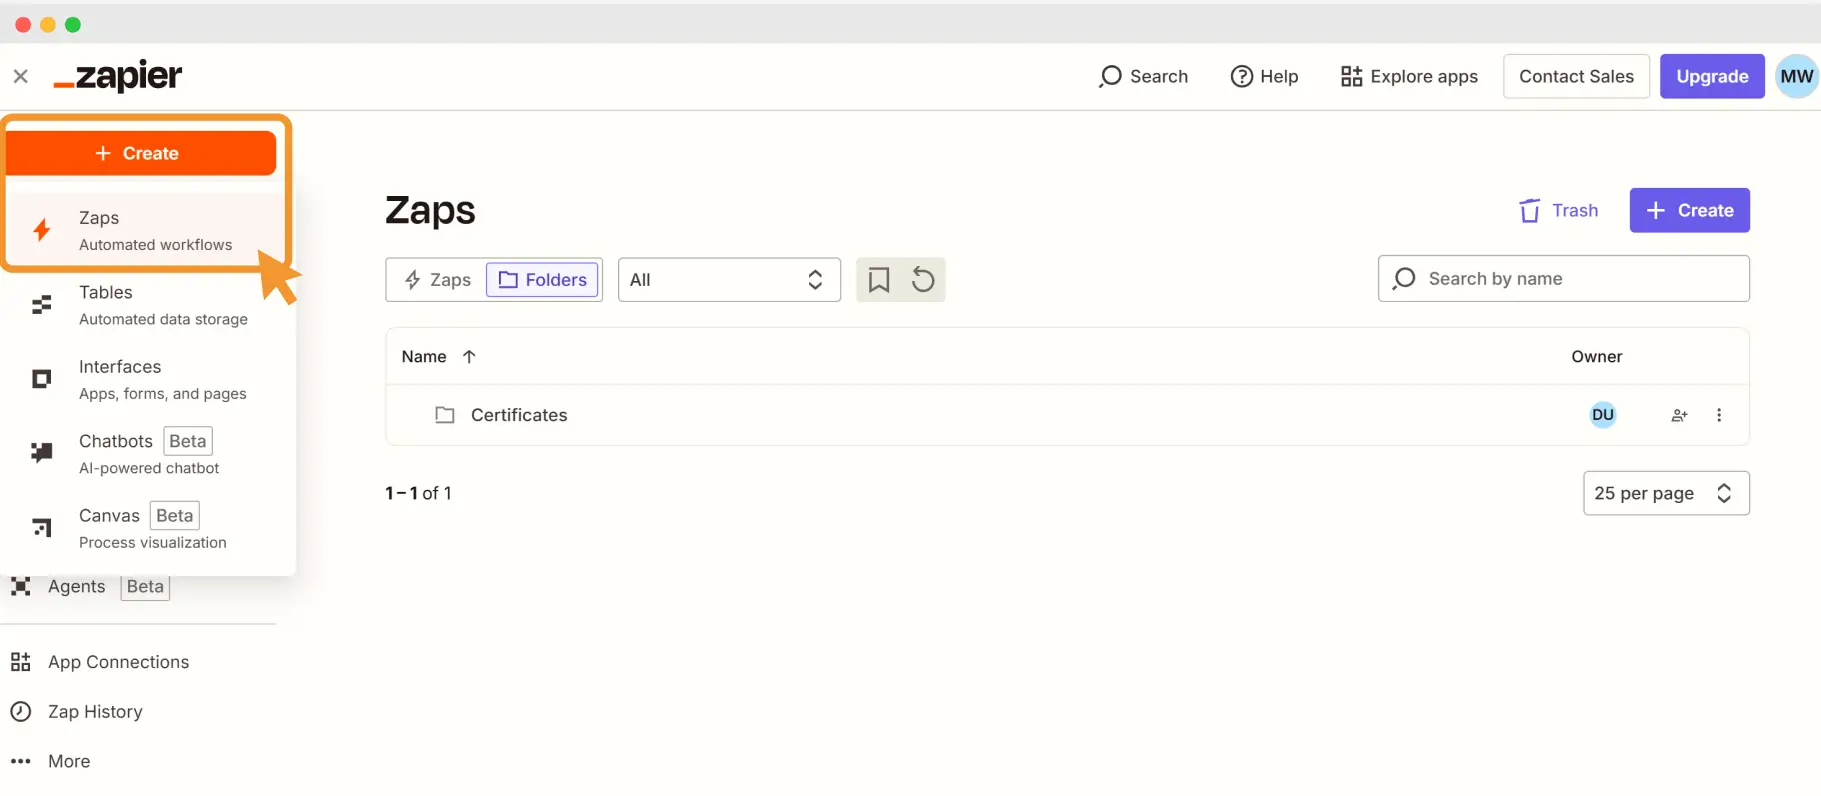Open Interfaces apps, forms, and pages
This screenshot has height=796, width=1821.
coord(146,380)
